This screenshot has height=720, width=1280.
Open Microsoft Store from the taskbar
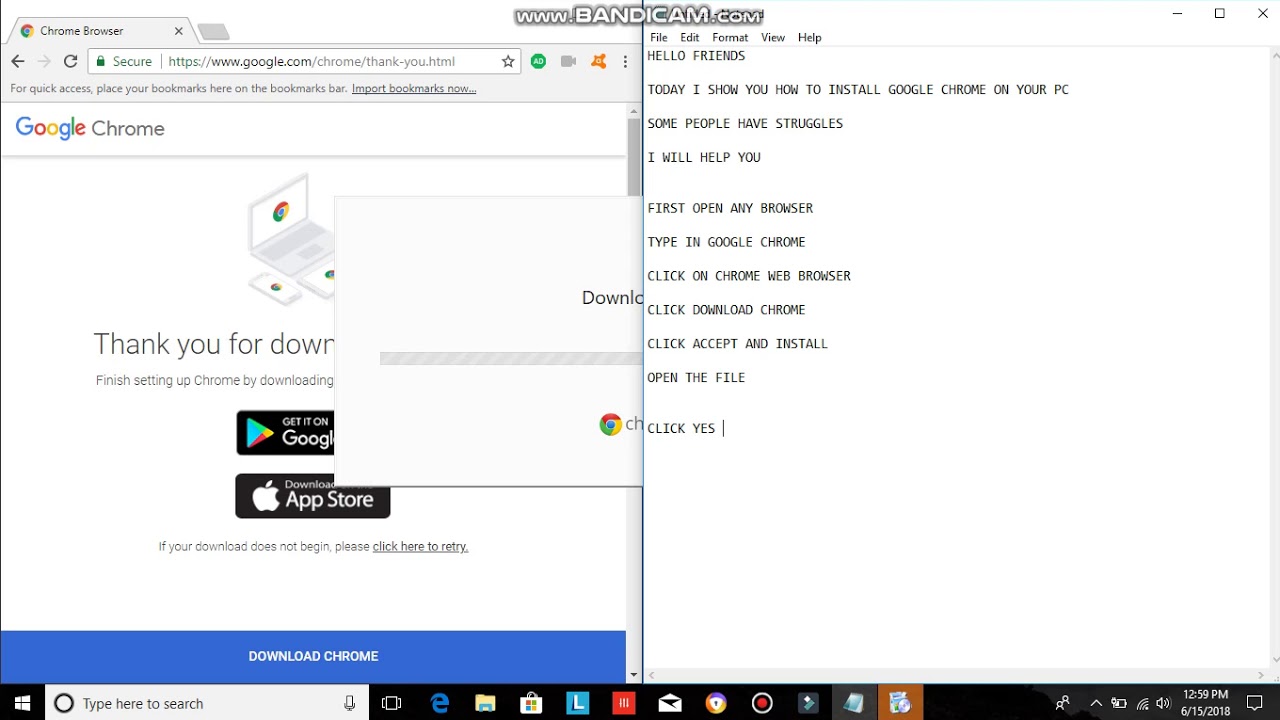(x=531, y=703)
